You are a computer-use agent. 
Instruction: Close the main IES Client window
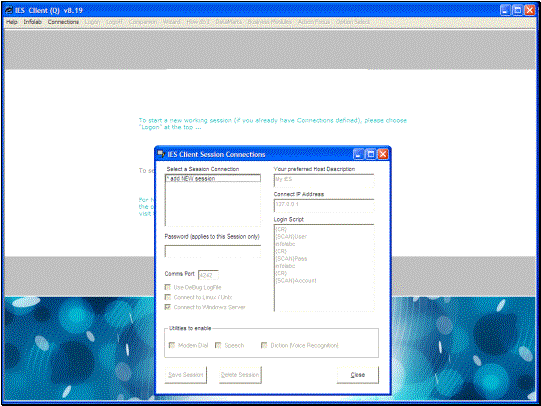(530, 10)
